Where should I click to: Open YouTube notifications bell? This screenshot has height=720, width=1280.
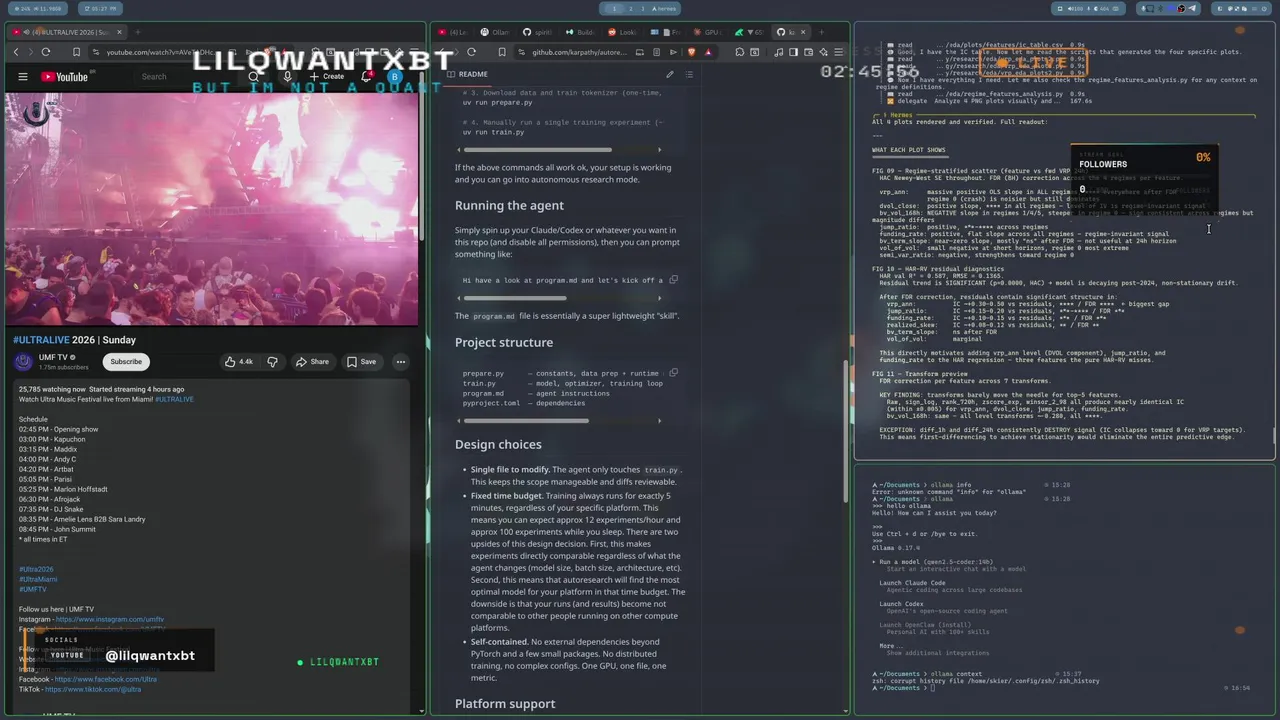pos(366,76)
